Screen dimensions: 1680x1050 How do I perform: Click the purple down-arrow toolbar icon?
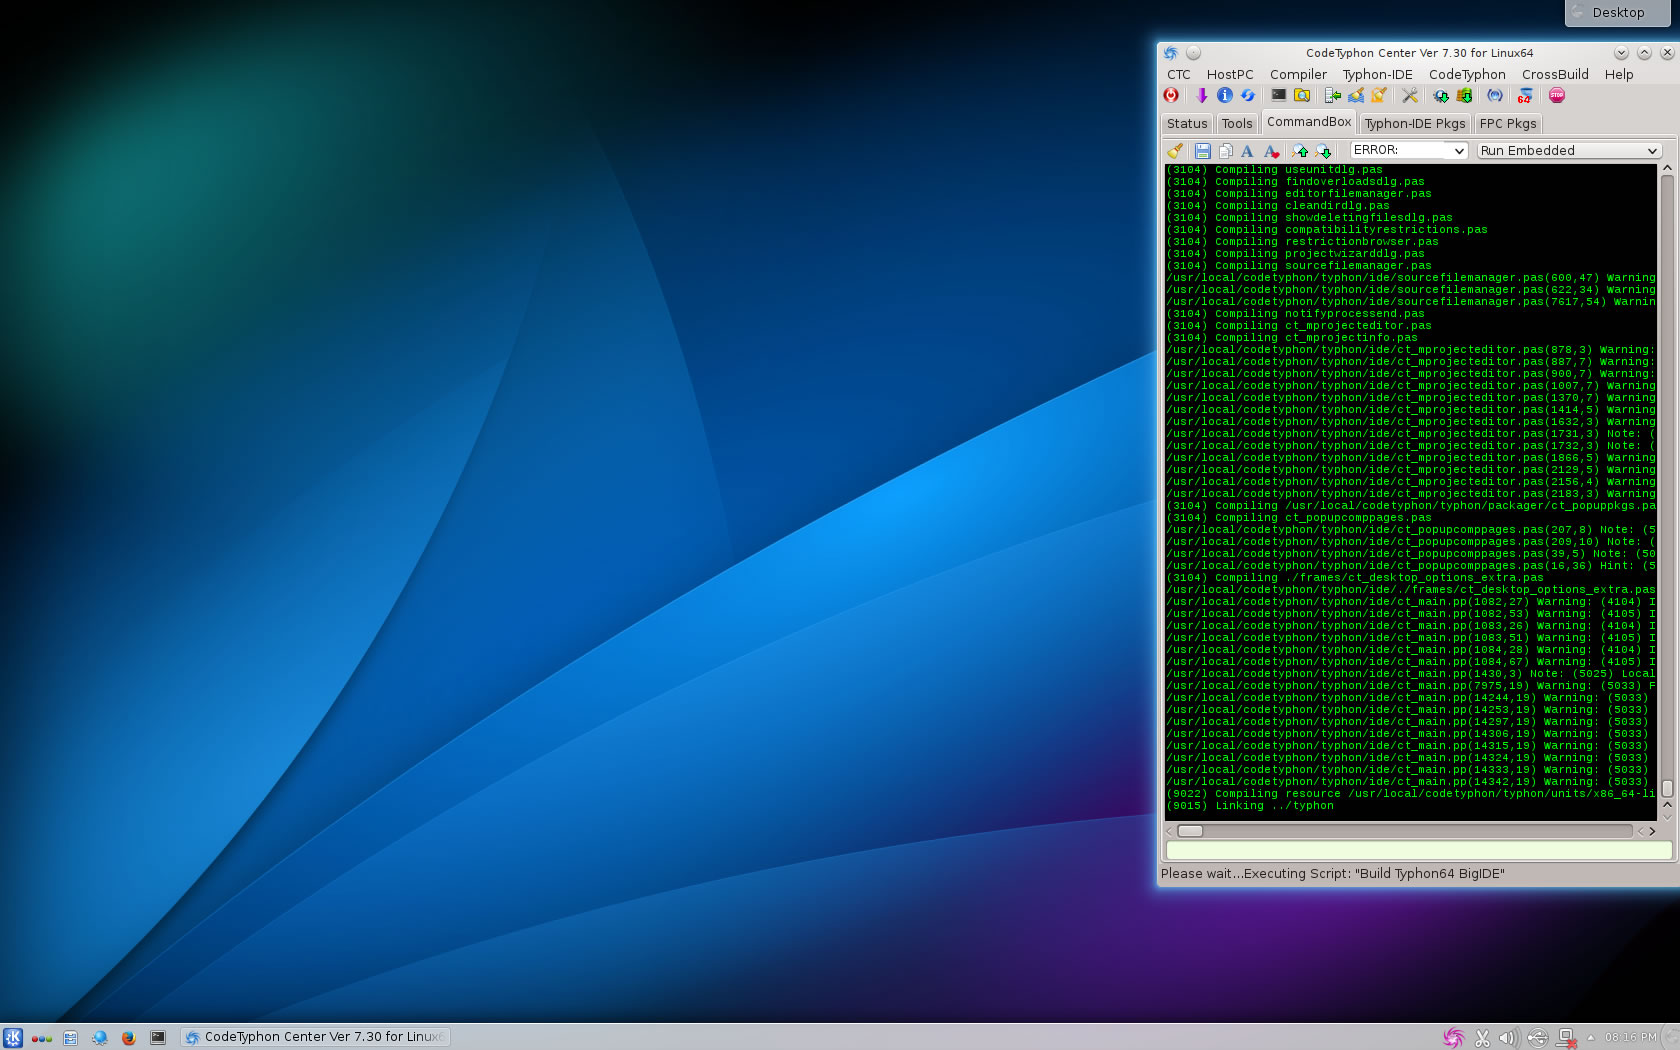pyautogui.click(x=1201, y=96)
